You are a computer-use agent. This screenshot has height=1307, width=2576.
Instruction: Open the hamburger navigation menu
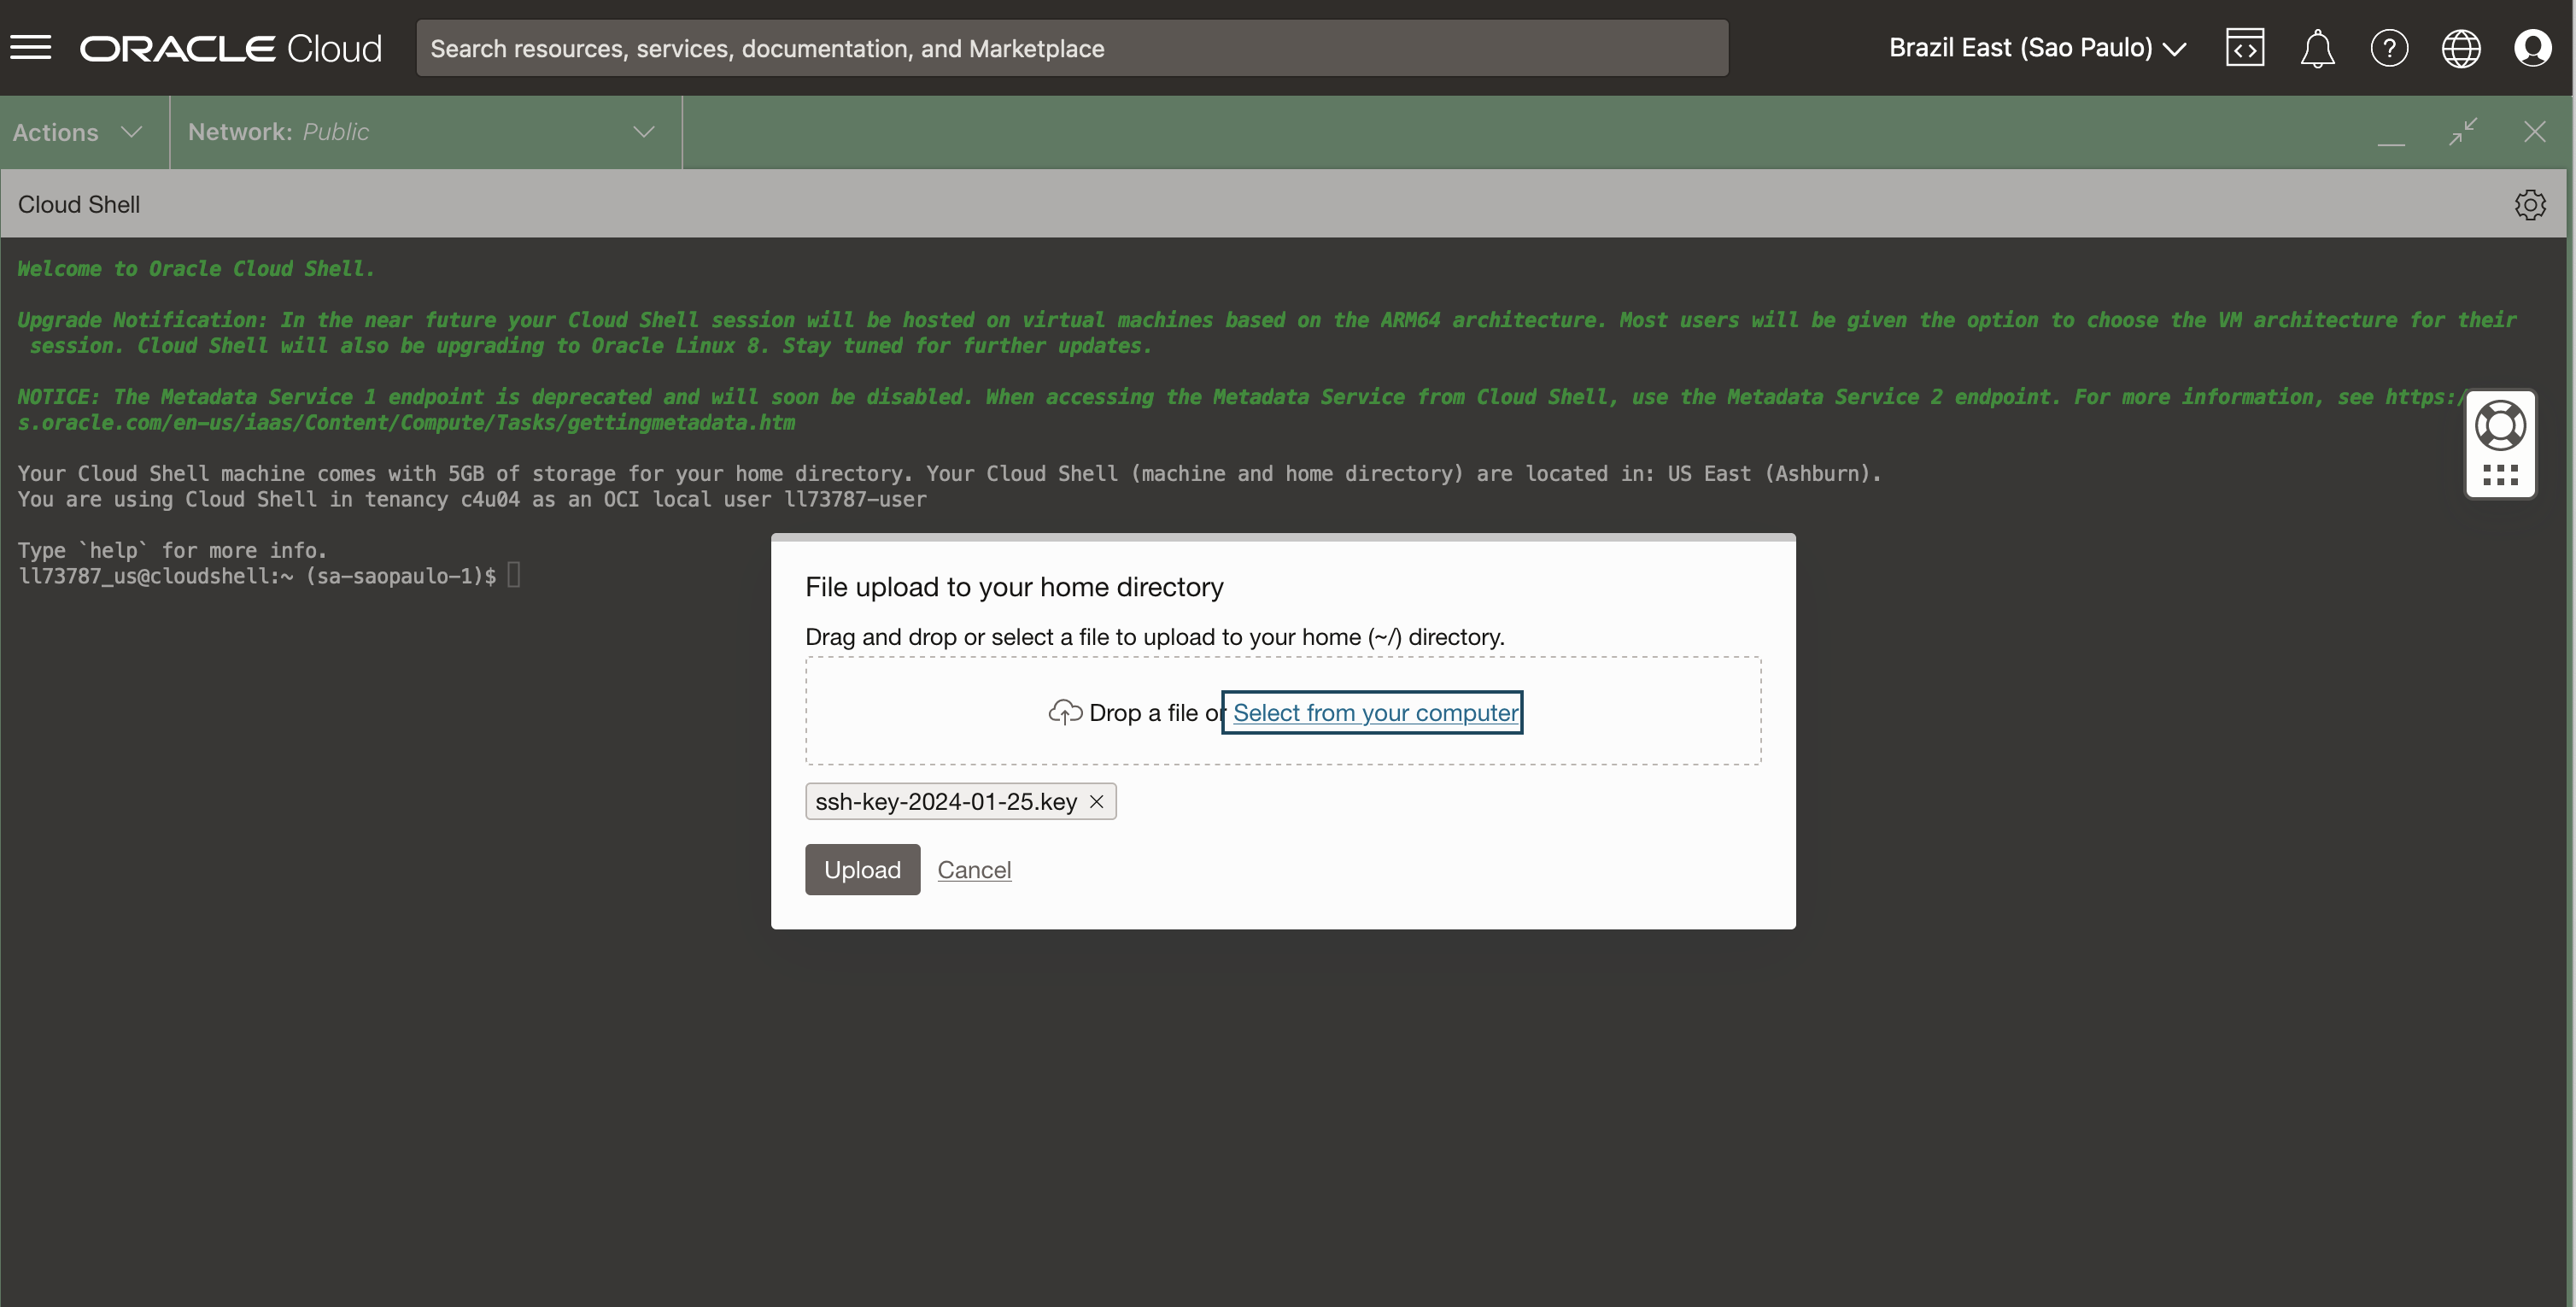tap(30, 47)
